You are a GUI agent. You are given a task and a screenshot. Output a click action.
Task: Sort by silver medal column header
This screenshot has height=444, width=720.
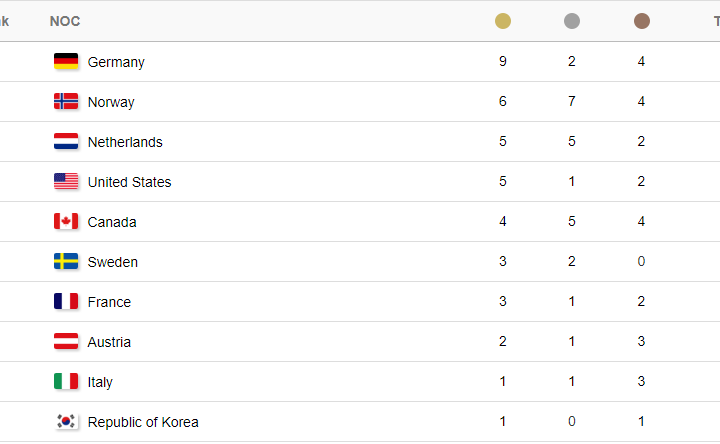point(572,21)
